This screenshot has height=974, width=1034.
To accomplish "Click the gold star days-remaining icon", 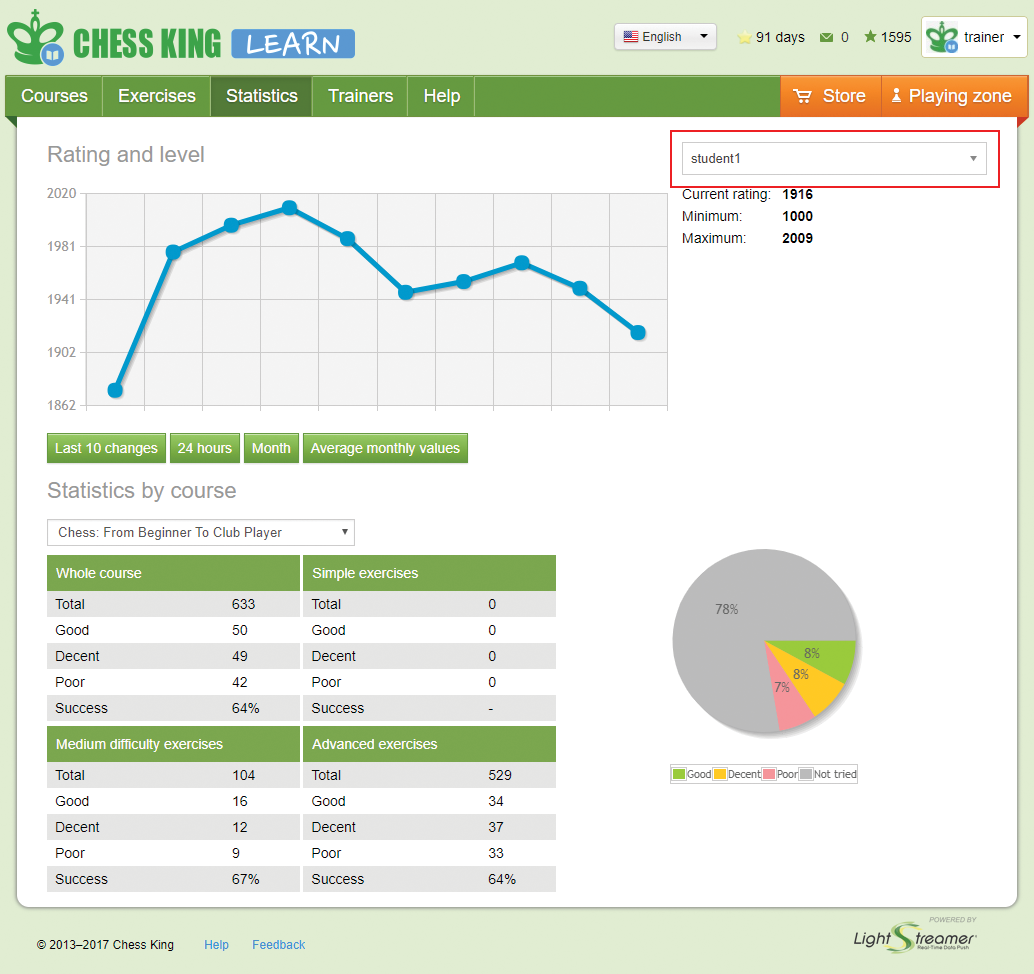I will tap(744, 38).
